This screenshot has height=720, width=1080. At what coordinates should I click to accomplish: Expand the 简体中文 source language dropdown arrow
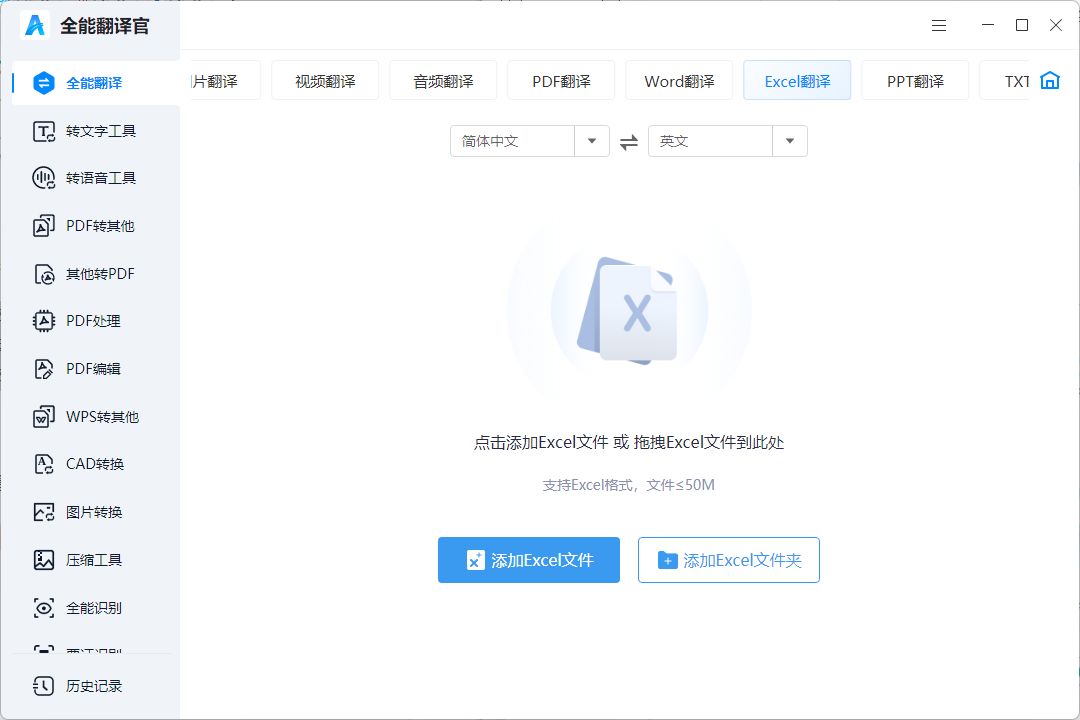point(592,141)
